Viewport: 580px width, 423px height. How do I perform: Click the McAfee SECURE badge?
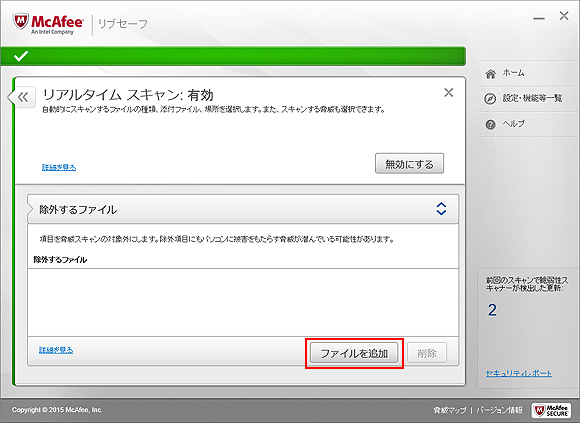551,410
